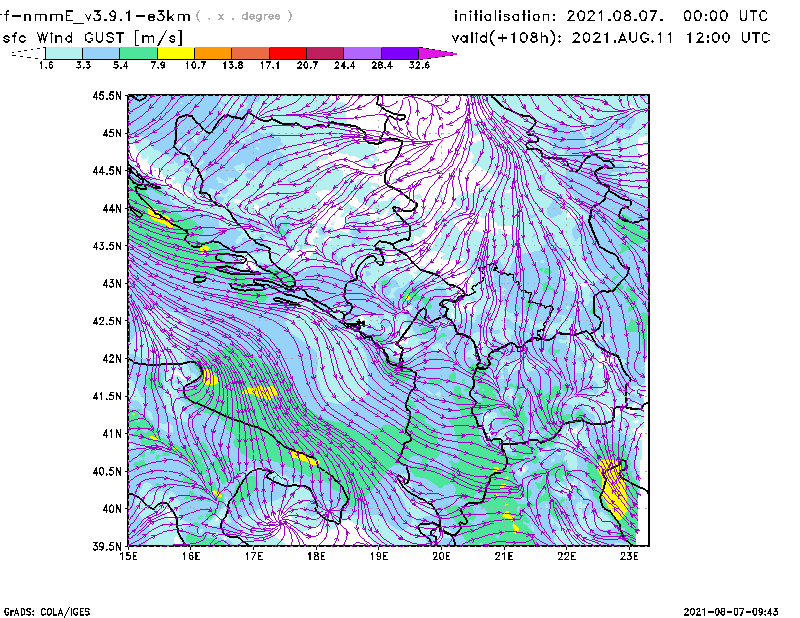Viewport: 800px width, 618px height.
Task: Click the crimson legend swatch (20.7–24.4)
Action: click(x=325, y=53)
